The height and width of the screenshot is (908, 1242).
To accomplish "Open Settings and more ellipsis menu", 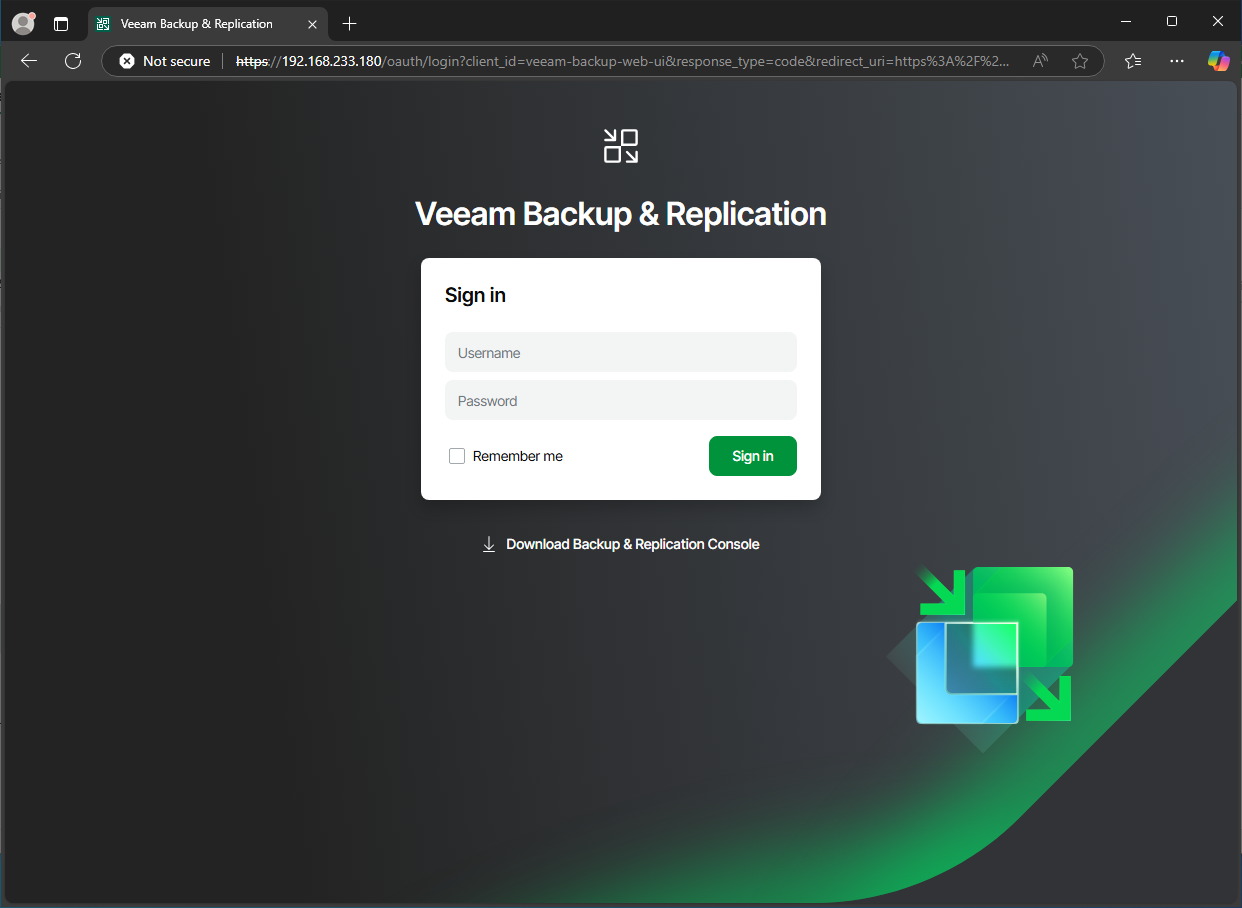I will (1176, 61).
